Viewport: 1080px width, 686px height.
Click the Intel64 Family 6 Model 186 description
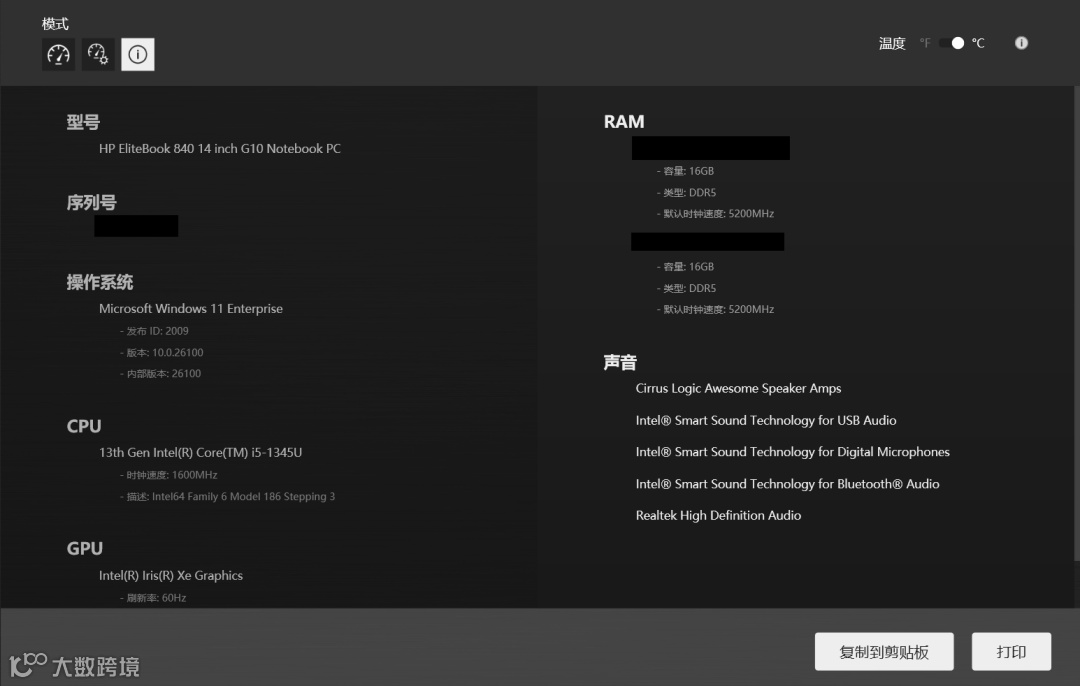(227, 497)
